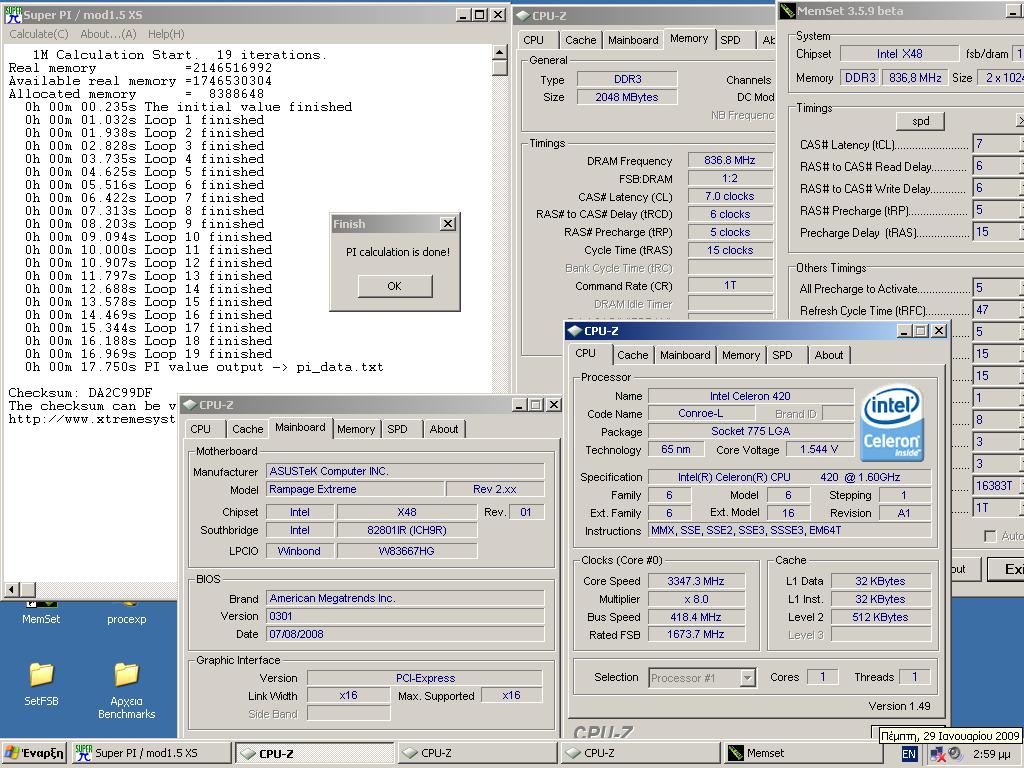Screen dimensions: 1024x768
Task: Open the Selection Processor #1 dropdown
Action: pyautogui.click(x=702, y=678)
